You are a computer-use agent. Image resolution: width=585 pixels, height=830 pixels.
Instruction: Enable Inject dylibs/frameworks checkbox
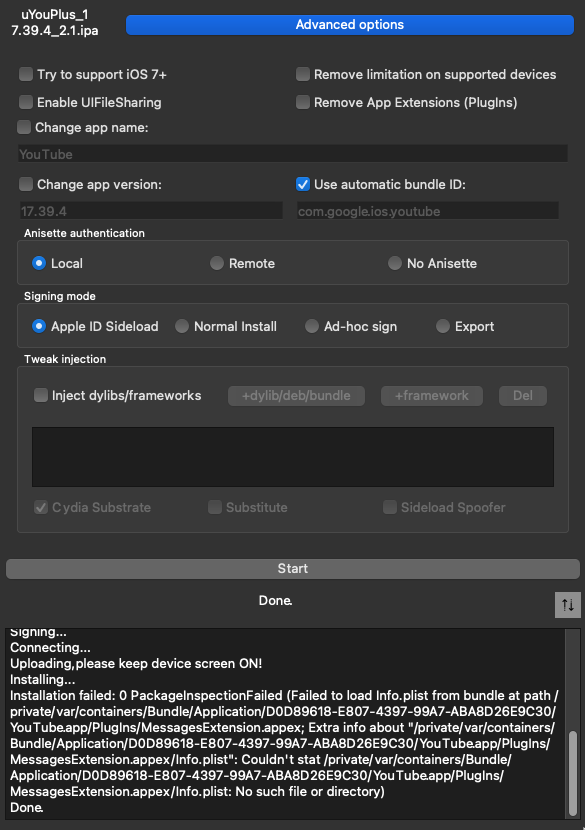(x=41, y=395)
